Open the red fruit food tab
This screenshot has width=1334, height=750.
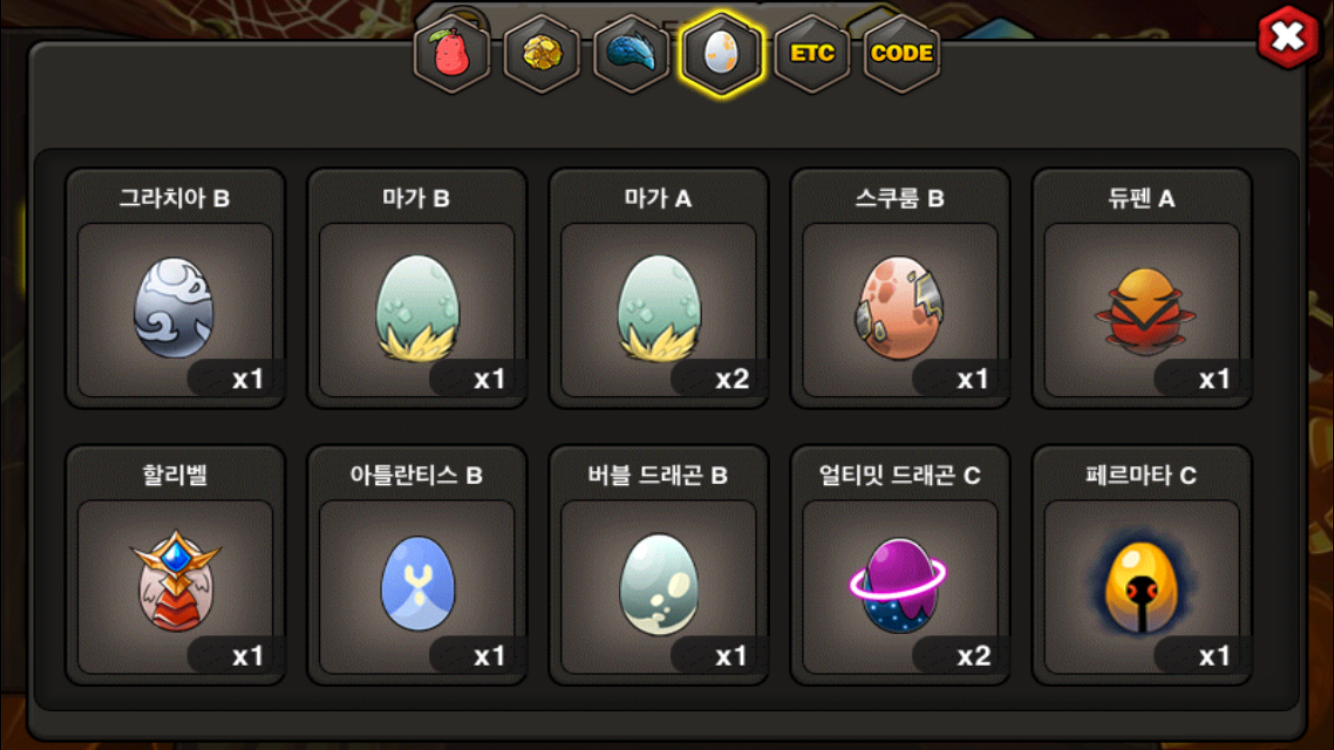(x=453, y=53)
